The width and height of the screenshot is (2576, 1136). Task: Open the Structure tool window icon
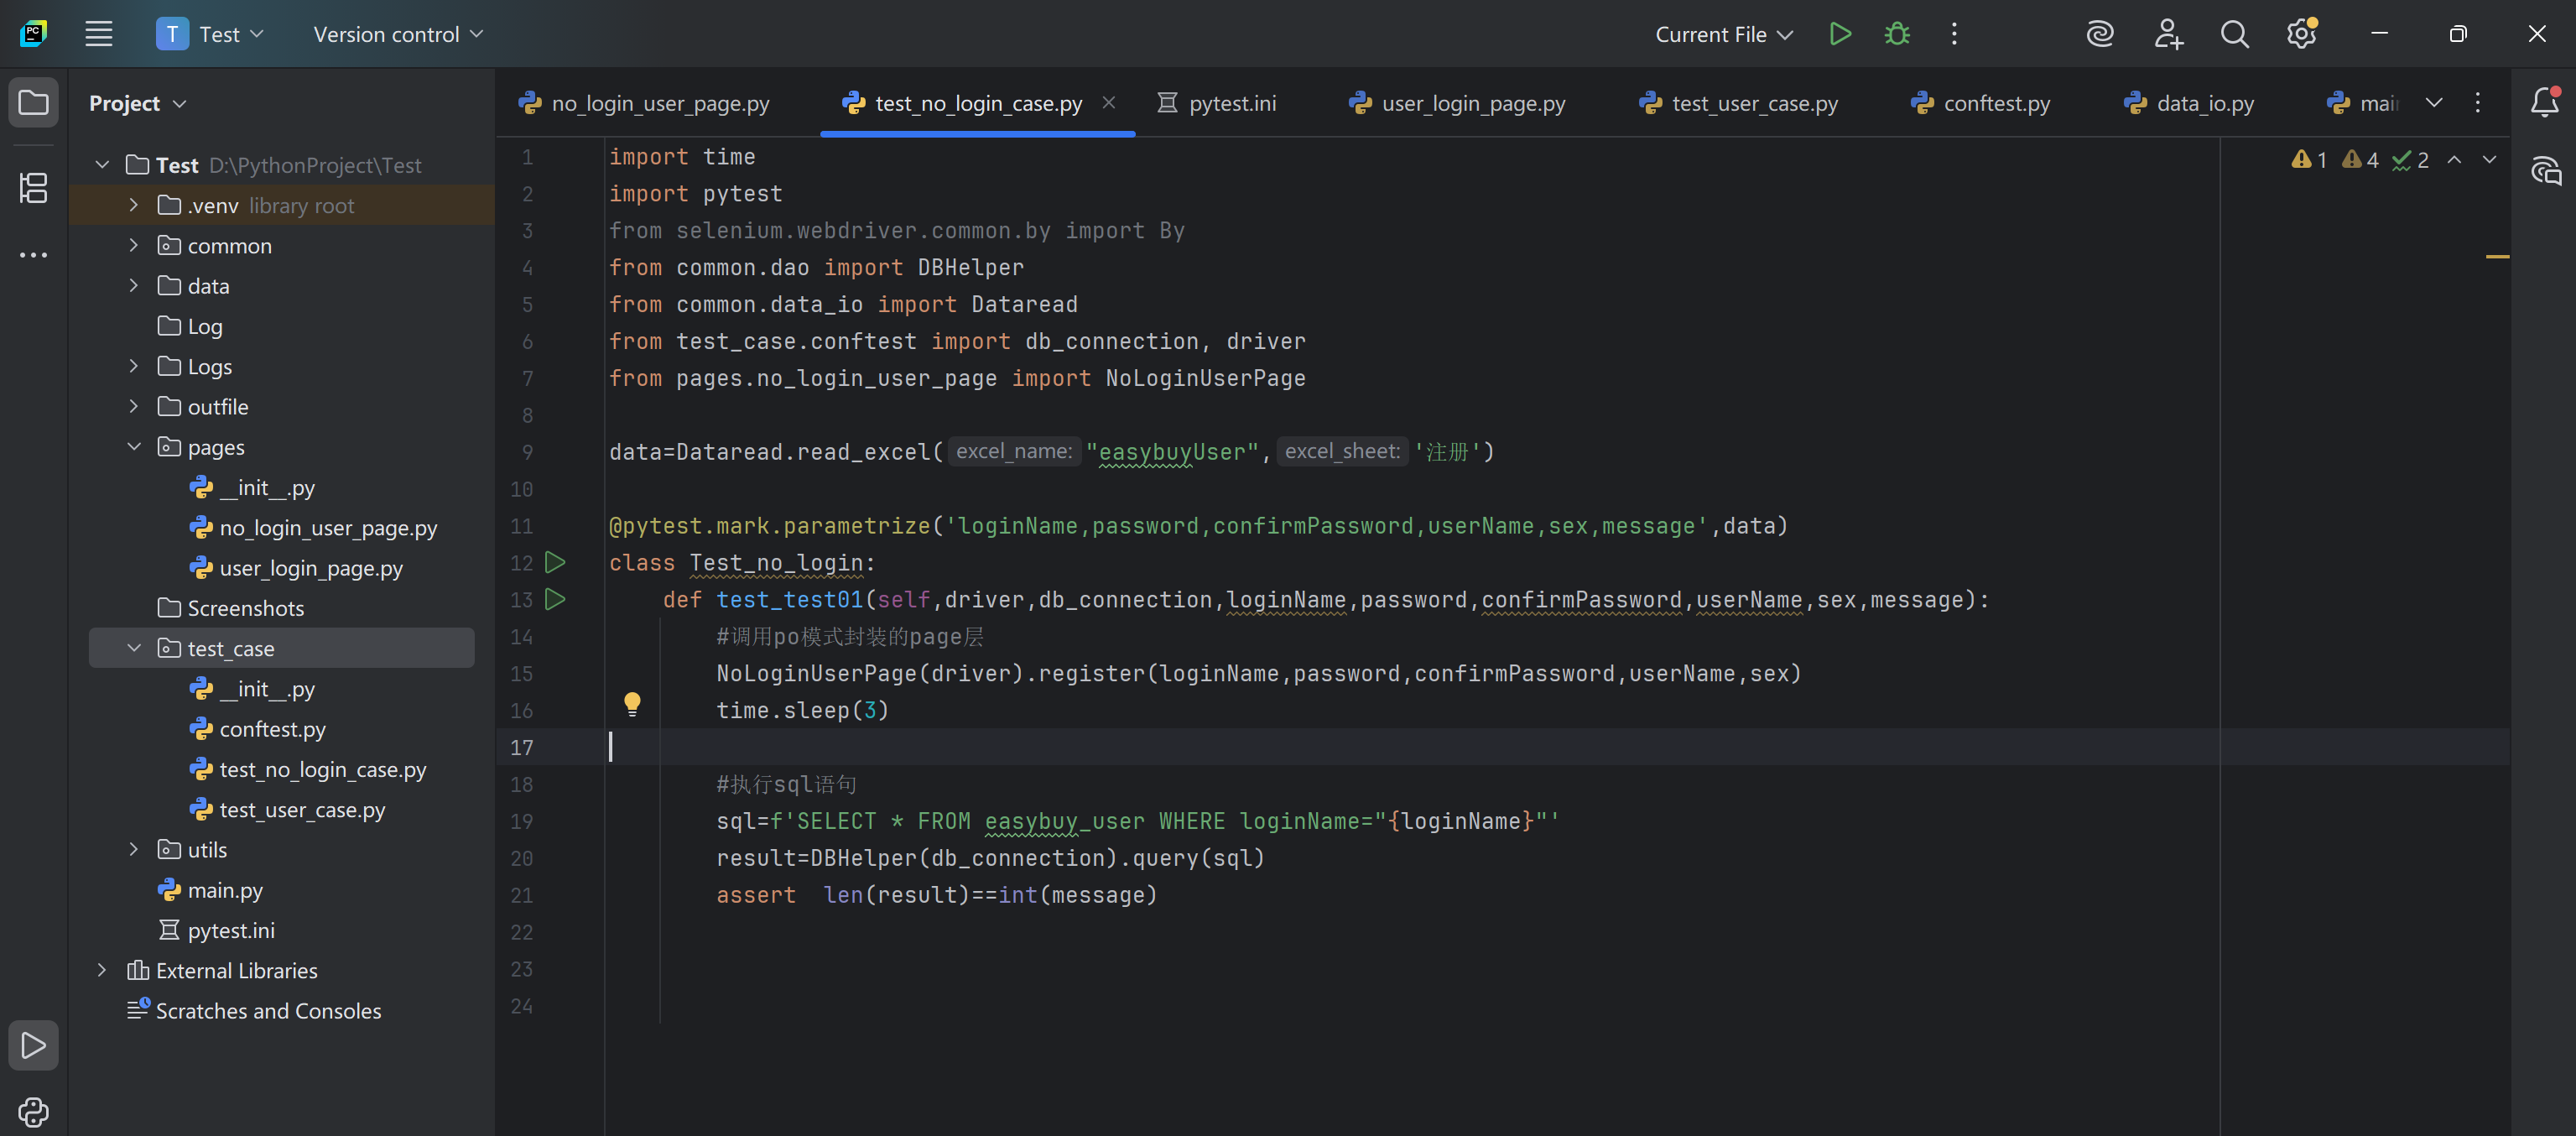tap(33, 187)
